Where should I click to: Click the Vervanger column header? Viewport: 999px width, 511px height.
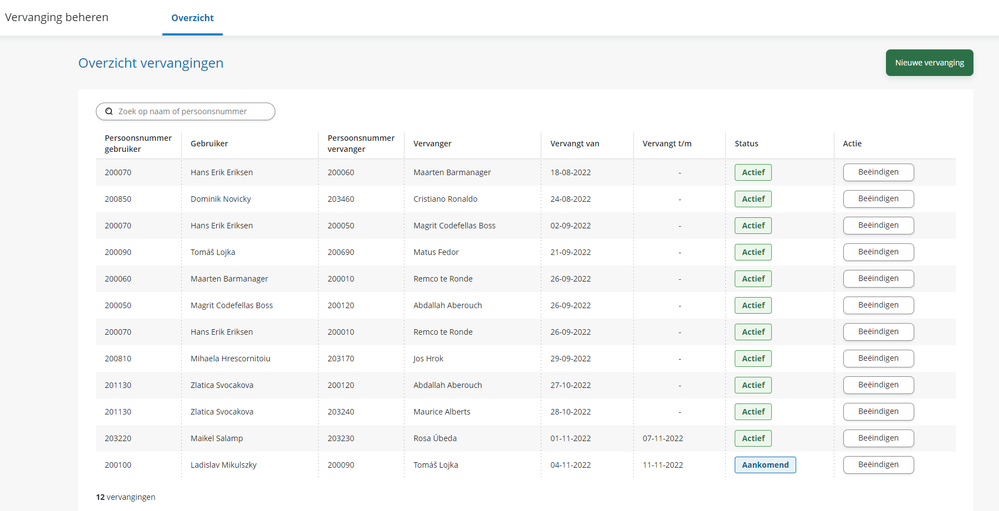pos(432,143)
